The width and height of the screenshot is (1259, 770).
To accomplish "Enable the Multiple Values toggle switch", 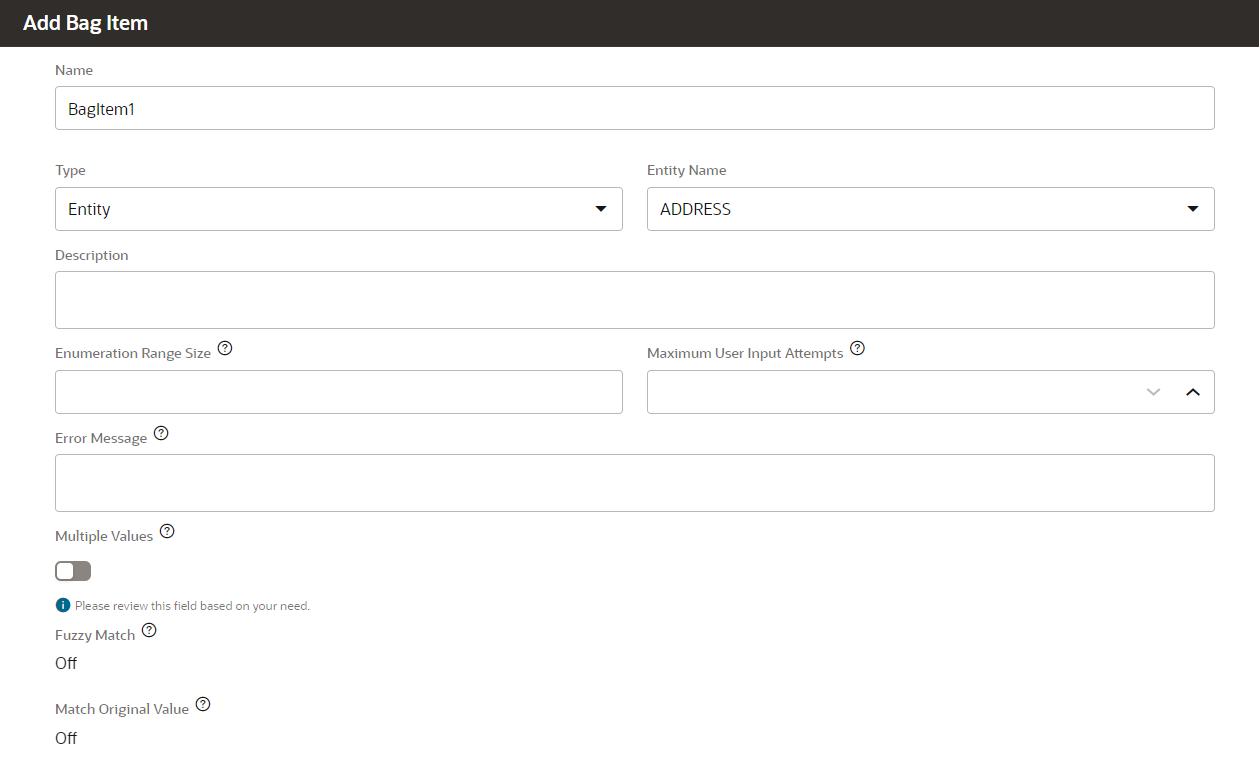I will click(x=72, y=570).
